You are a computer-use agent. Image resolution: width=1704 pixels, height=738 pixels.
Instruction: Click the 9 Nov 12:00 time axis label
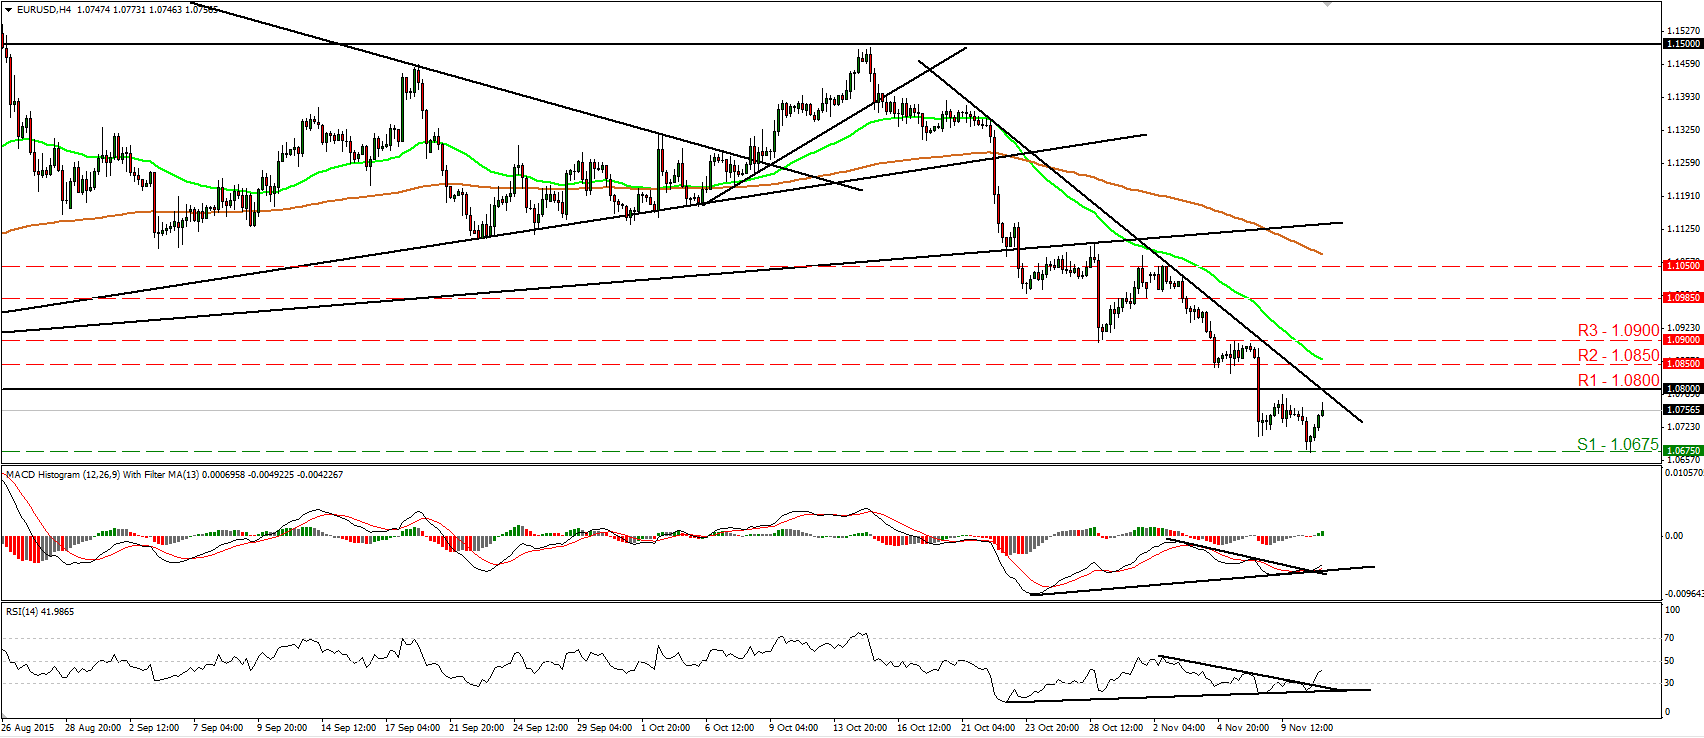[x=1306, y=727]
